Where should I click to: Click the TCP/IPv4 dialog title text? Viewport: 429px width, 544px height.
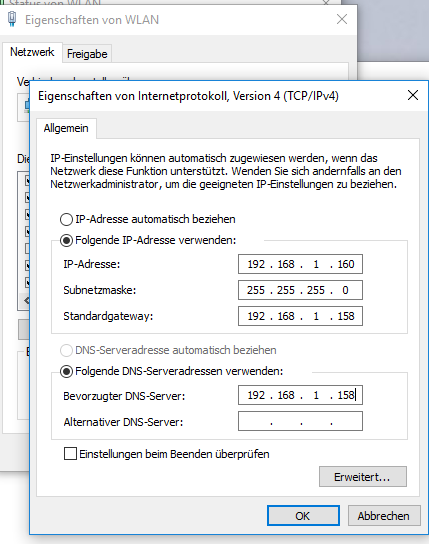pos(188,96)
